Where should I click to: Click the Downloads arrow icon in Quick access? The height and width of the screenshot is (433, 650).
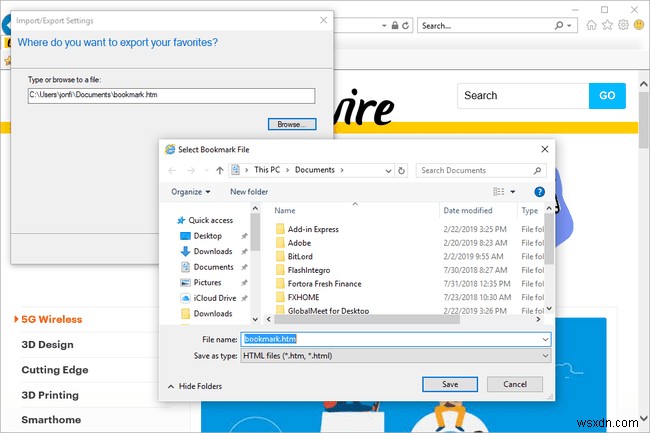tap(185, 251)
